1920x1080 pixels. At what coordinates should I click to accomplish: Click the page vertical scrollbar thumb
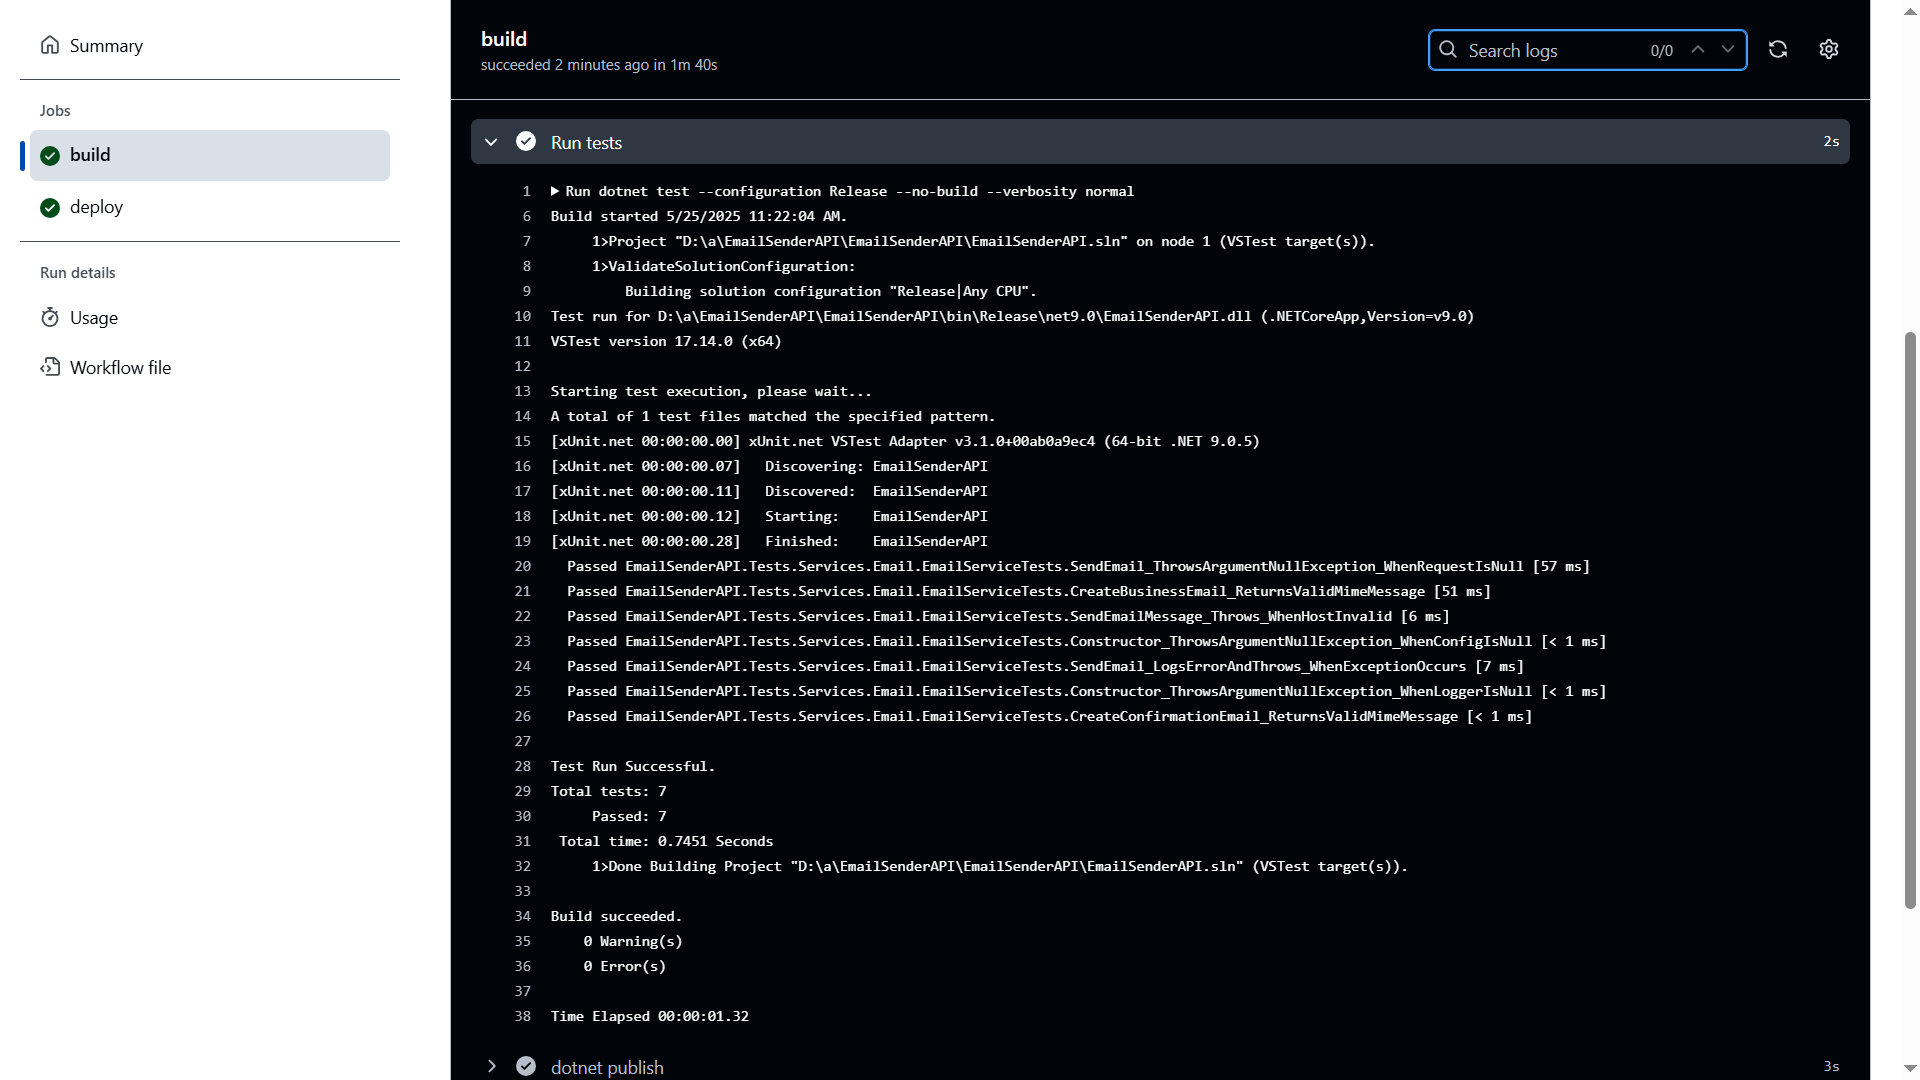[1910, 620]
